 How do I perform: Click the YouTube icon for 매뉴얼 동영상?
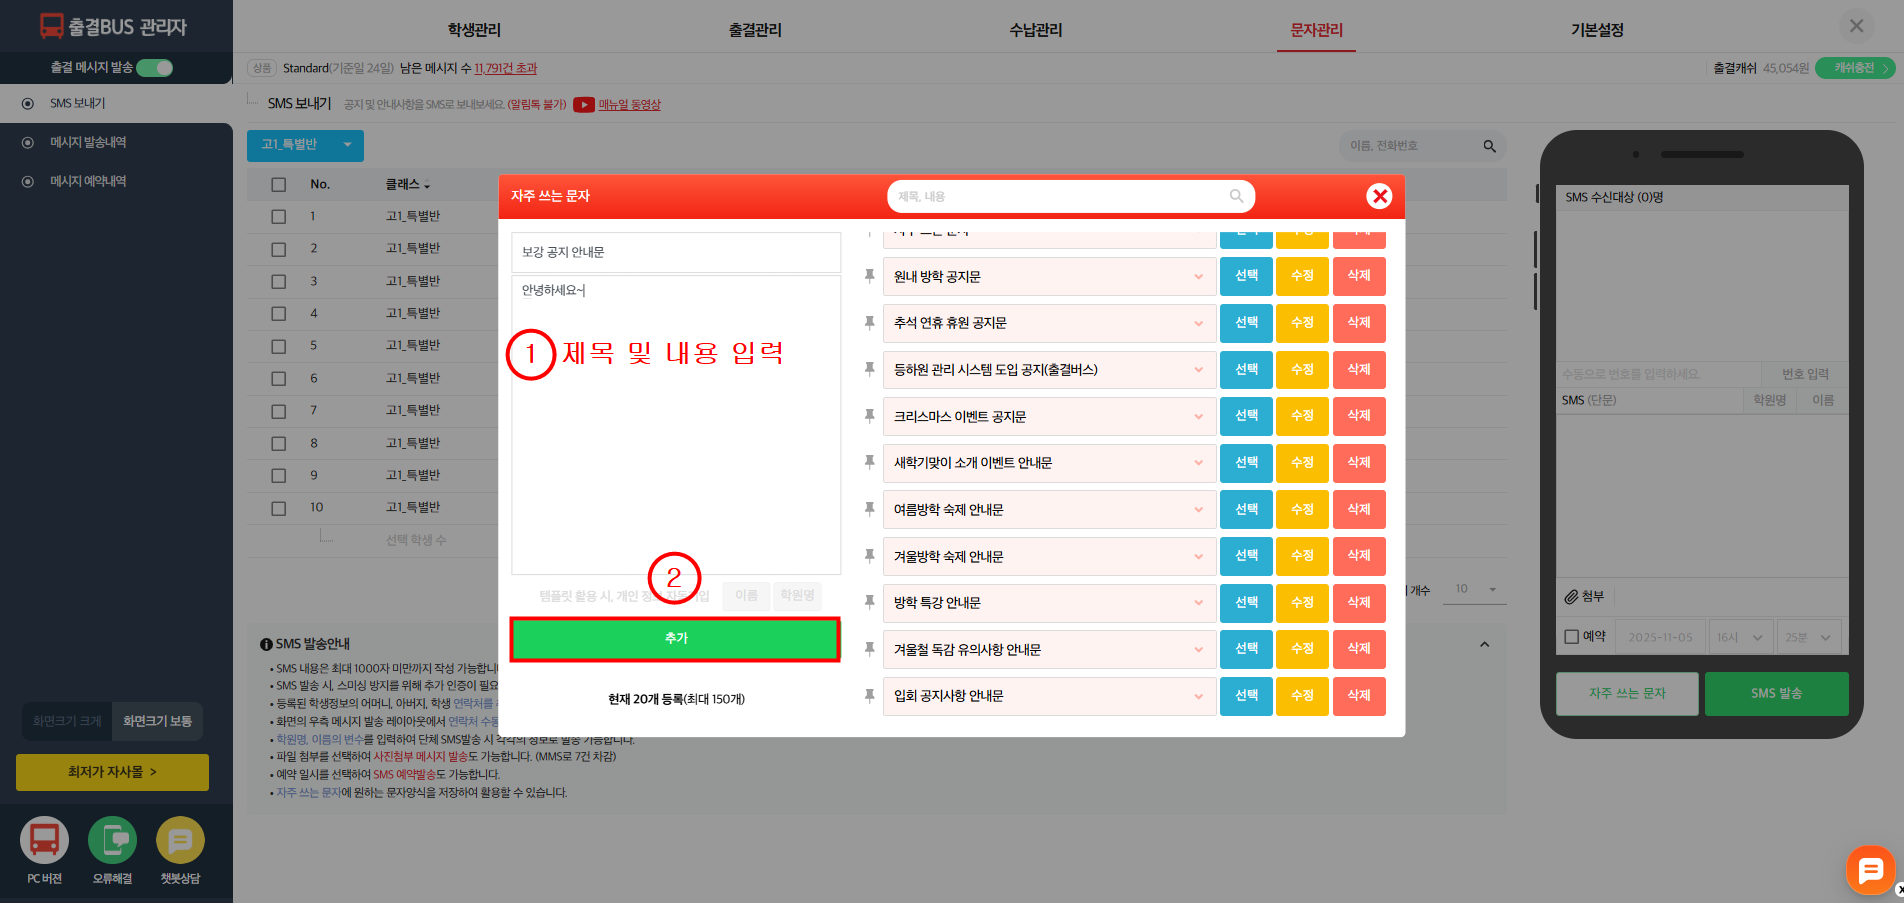click(x=584, y=105)
